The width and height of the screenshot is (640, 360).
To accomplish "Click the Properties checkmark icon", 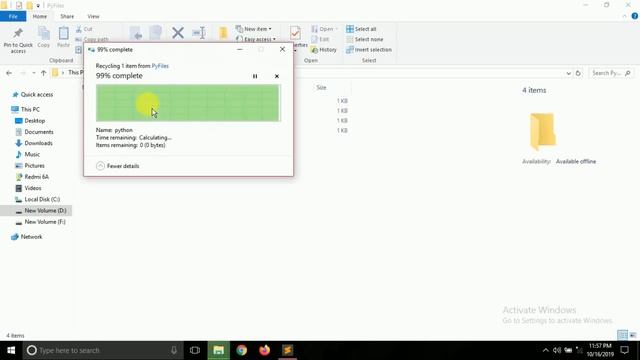I will point(295,33).
